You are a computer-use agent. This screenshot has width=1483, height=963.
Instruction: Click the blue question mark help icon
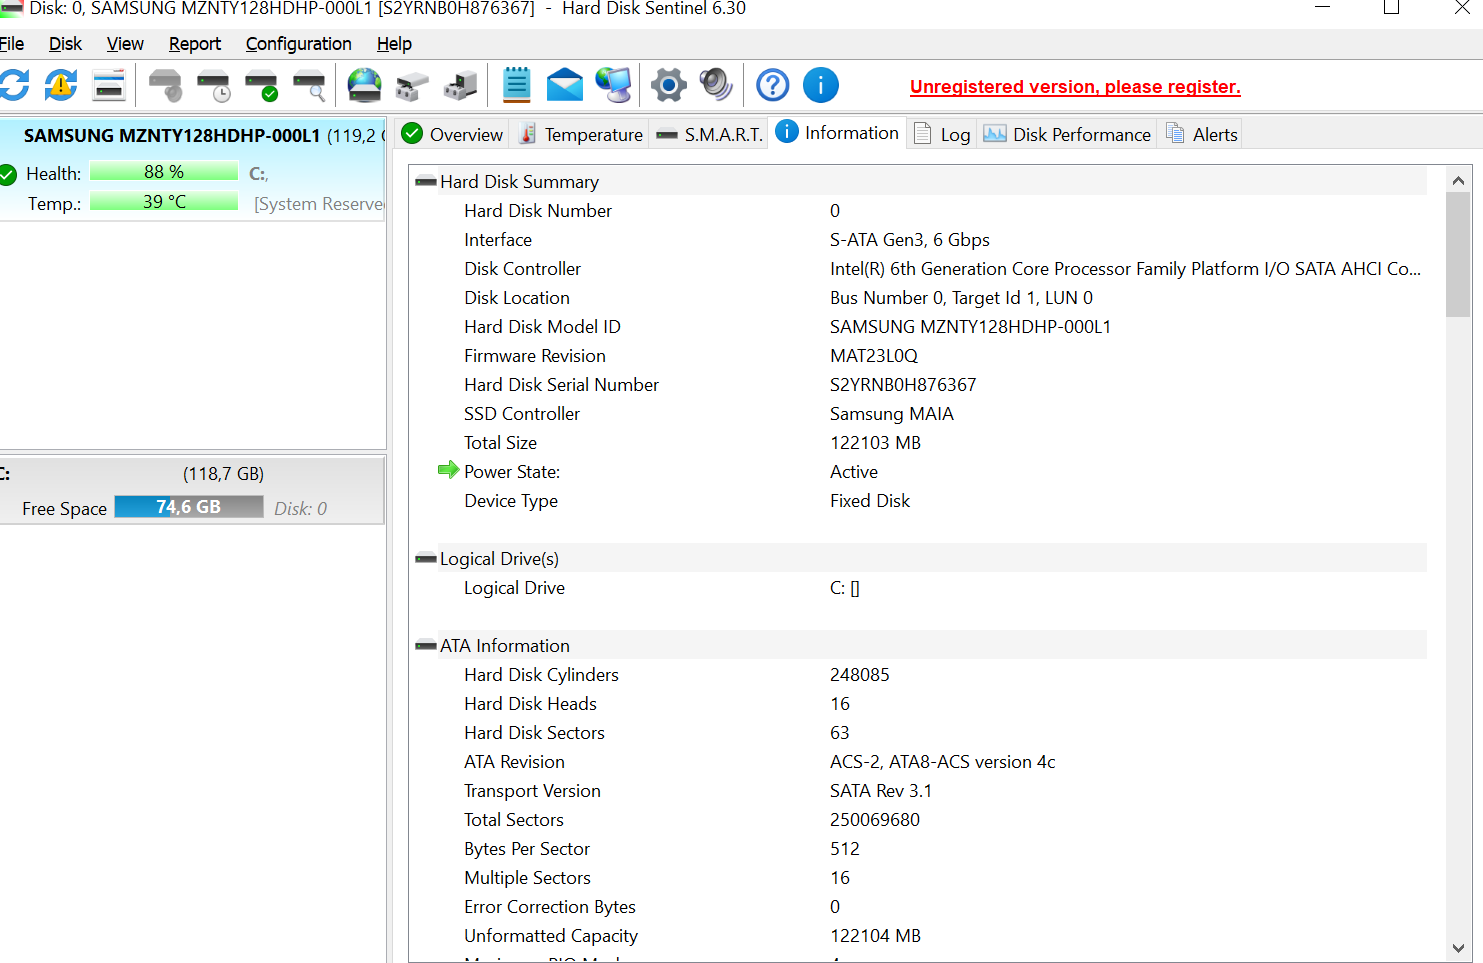pyautogui.click(x=772, y=86)
